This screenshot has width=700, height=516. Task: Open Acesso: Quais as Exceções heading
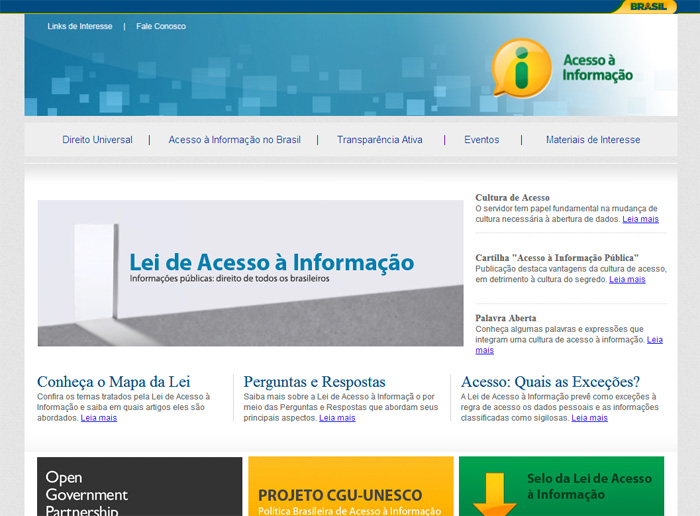pyautogui.click(x=550, y=382)
